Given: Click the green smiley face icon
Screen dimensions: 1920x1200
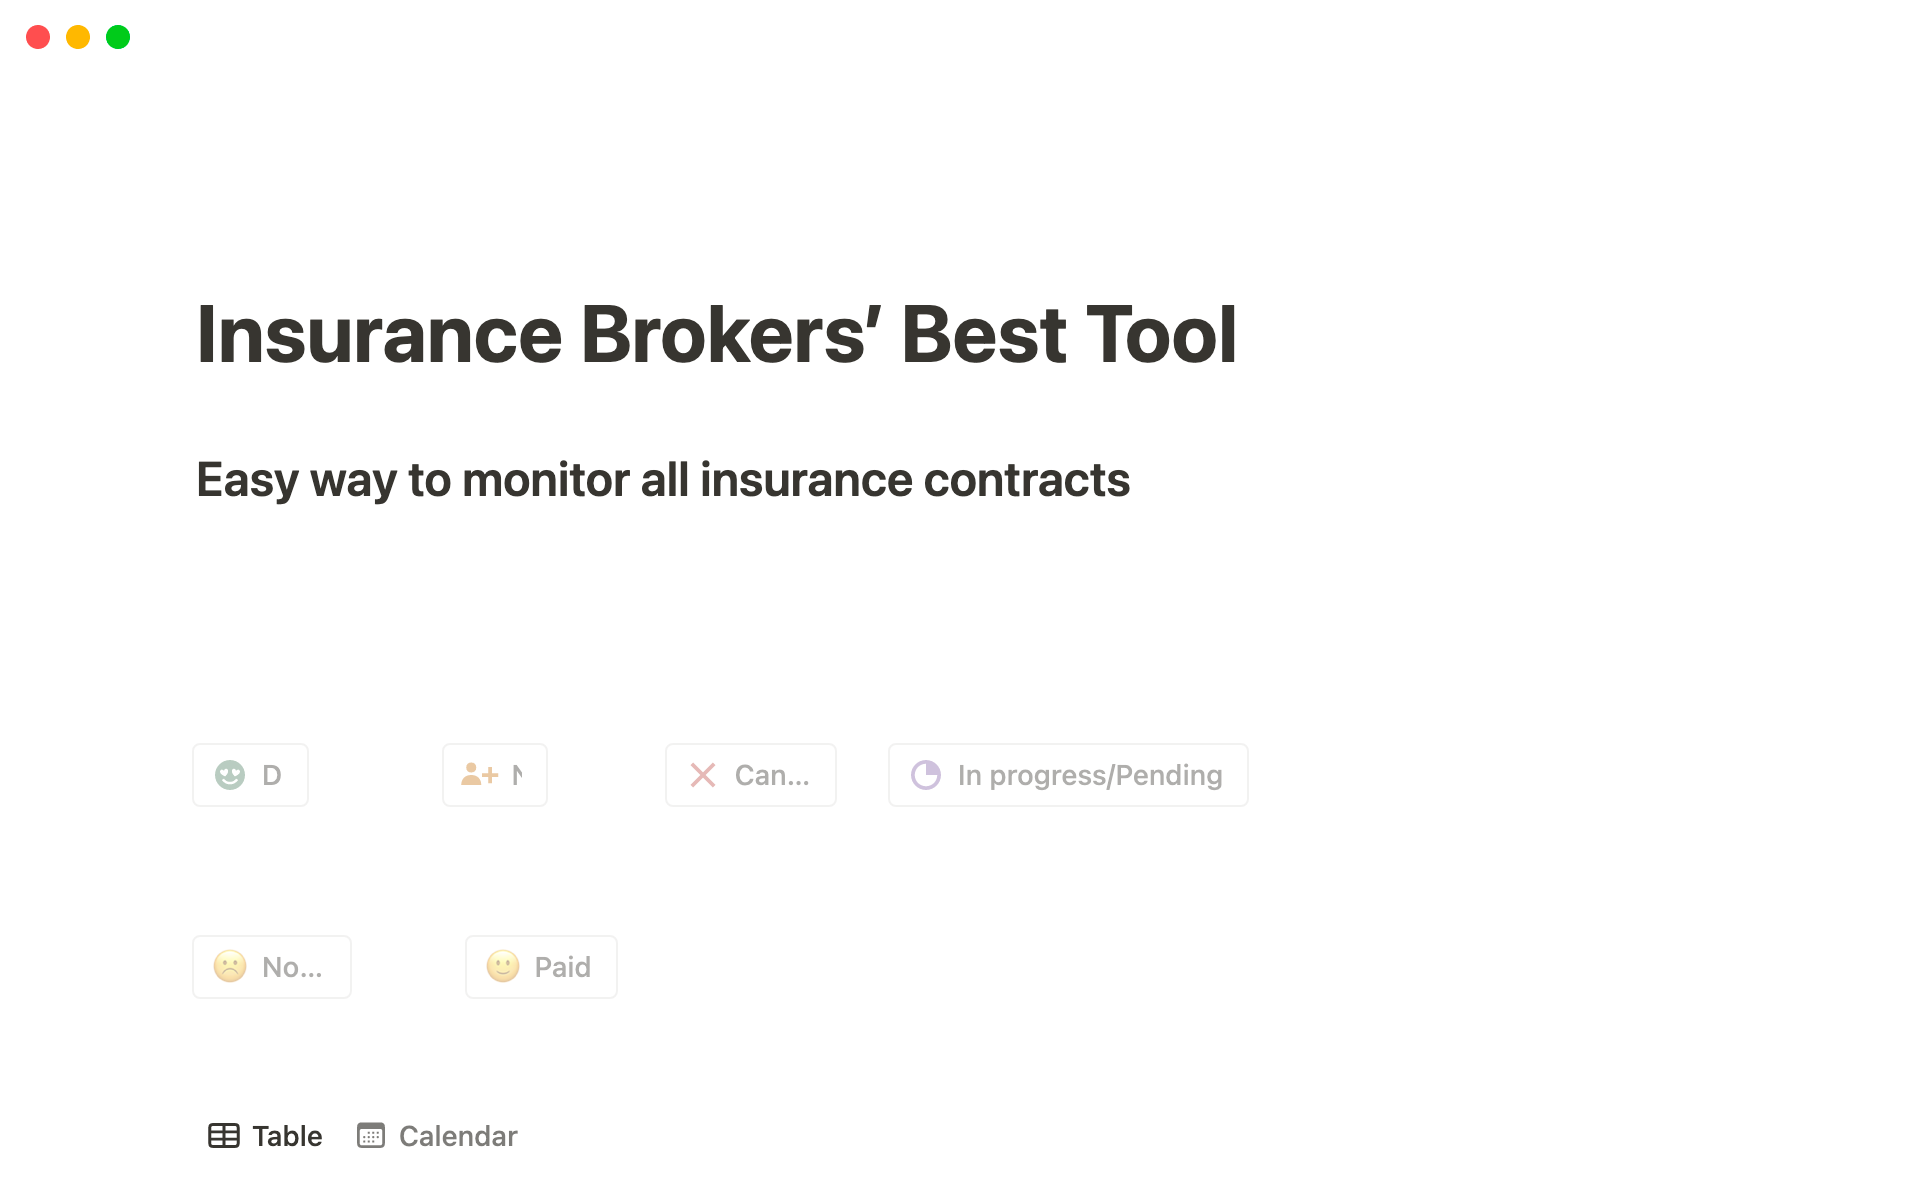Looking at the screenshot, I should click(230, 775).
